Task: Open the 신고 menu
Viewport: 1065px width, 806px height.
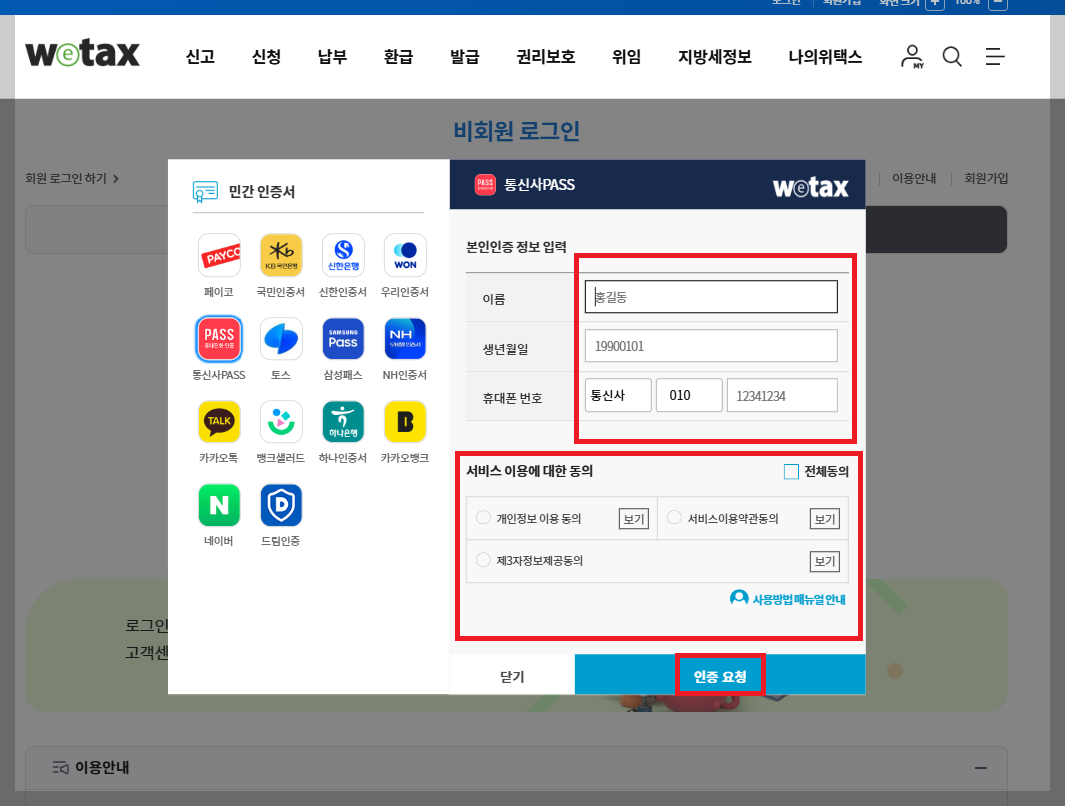Action: click(x=200, y=56)
